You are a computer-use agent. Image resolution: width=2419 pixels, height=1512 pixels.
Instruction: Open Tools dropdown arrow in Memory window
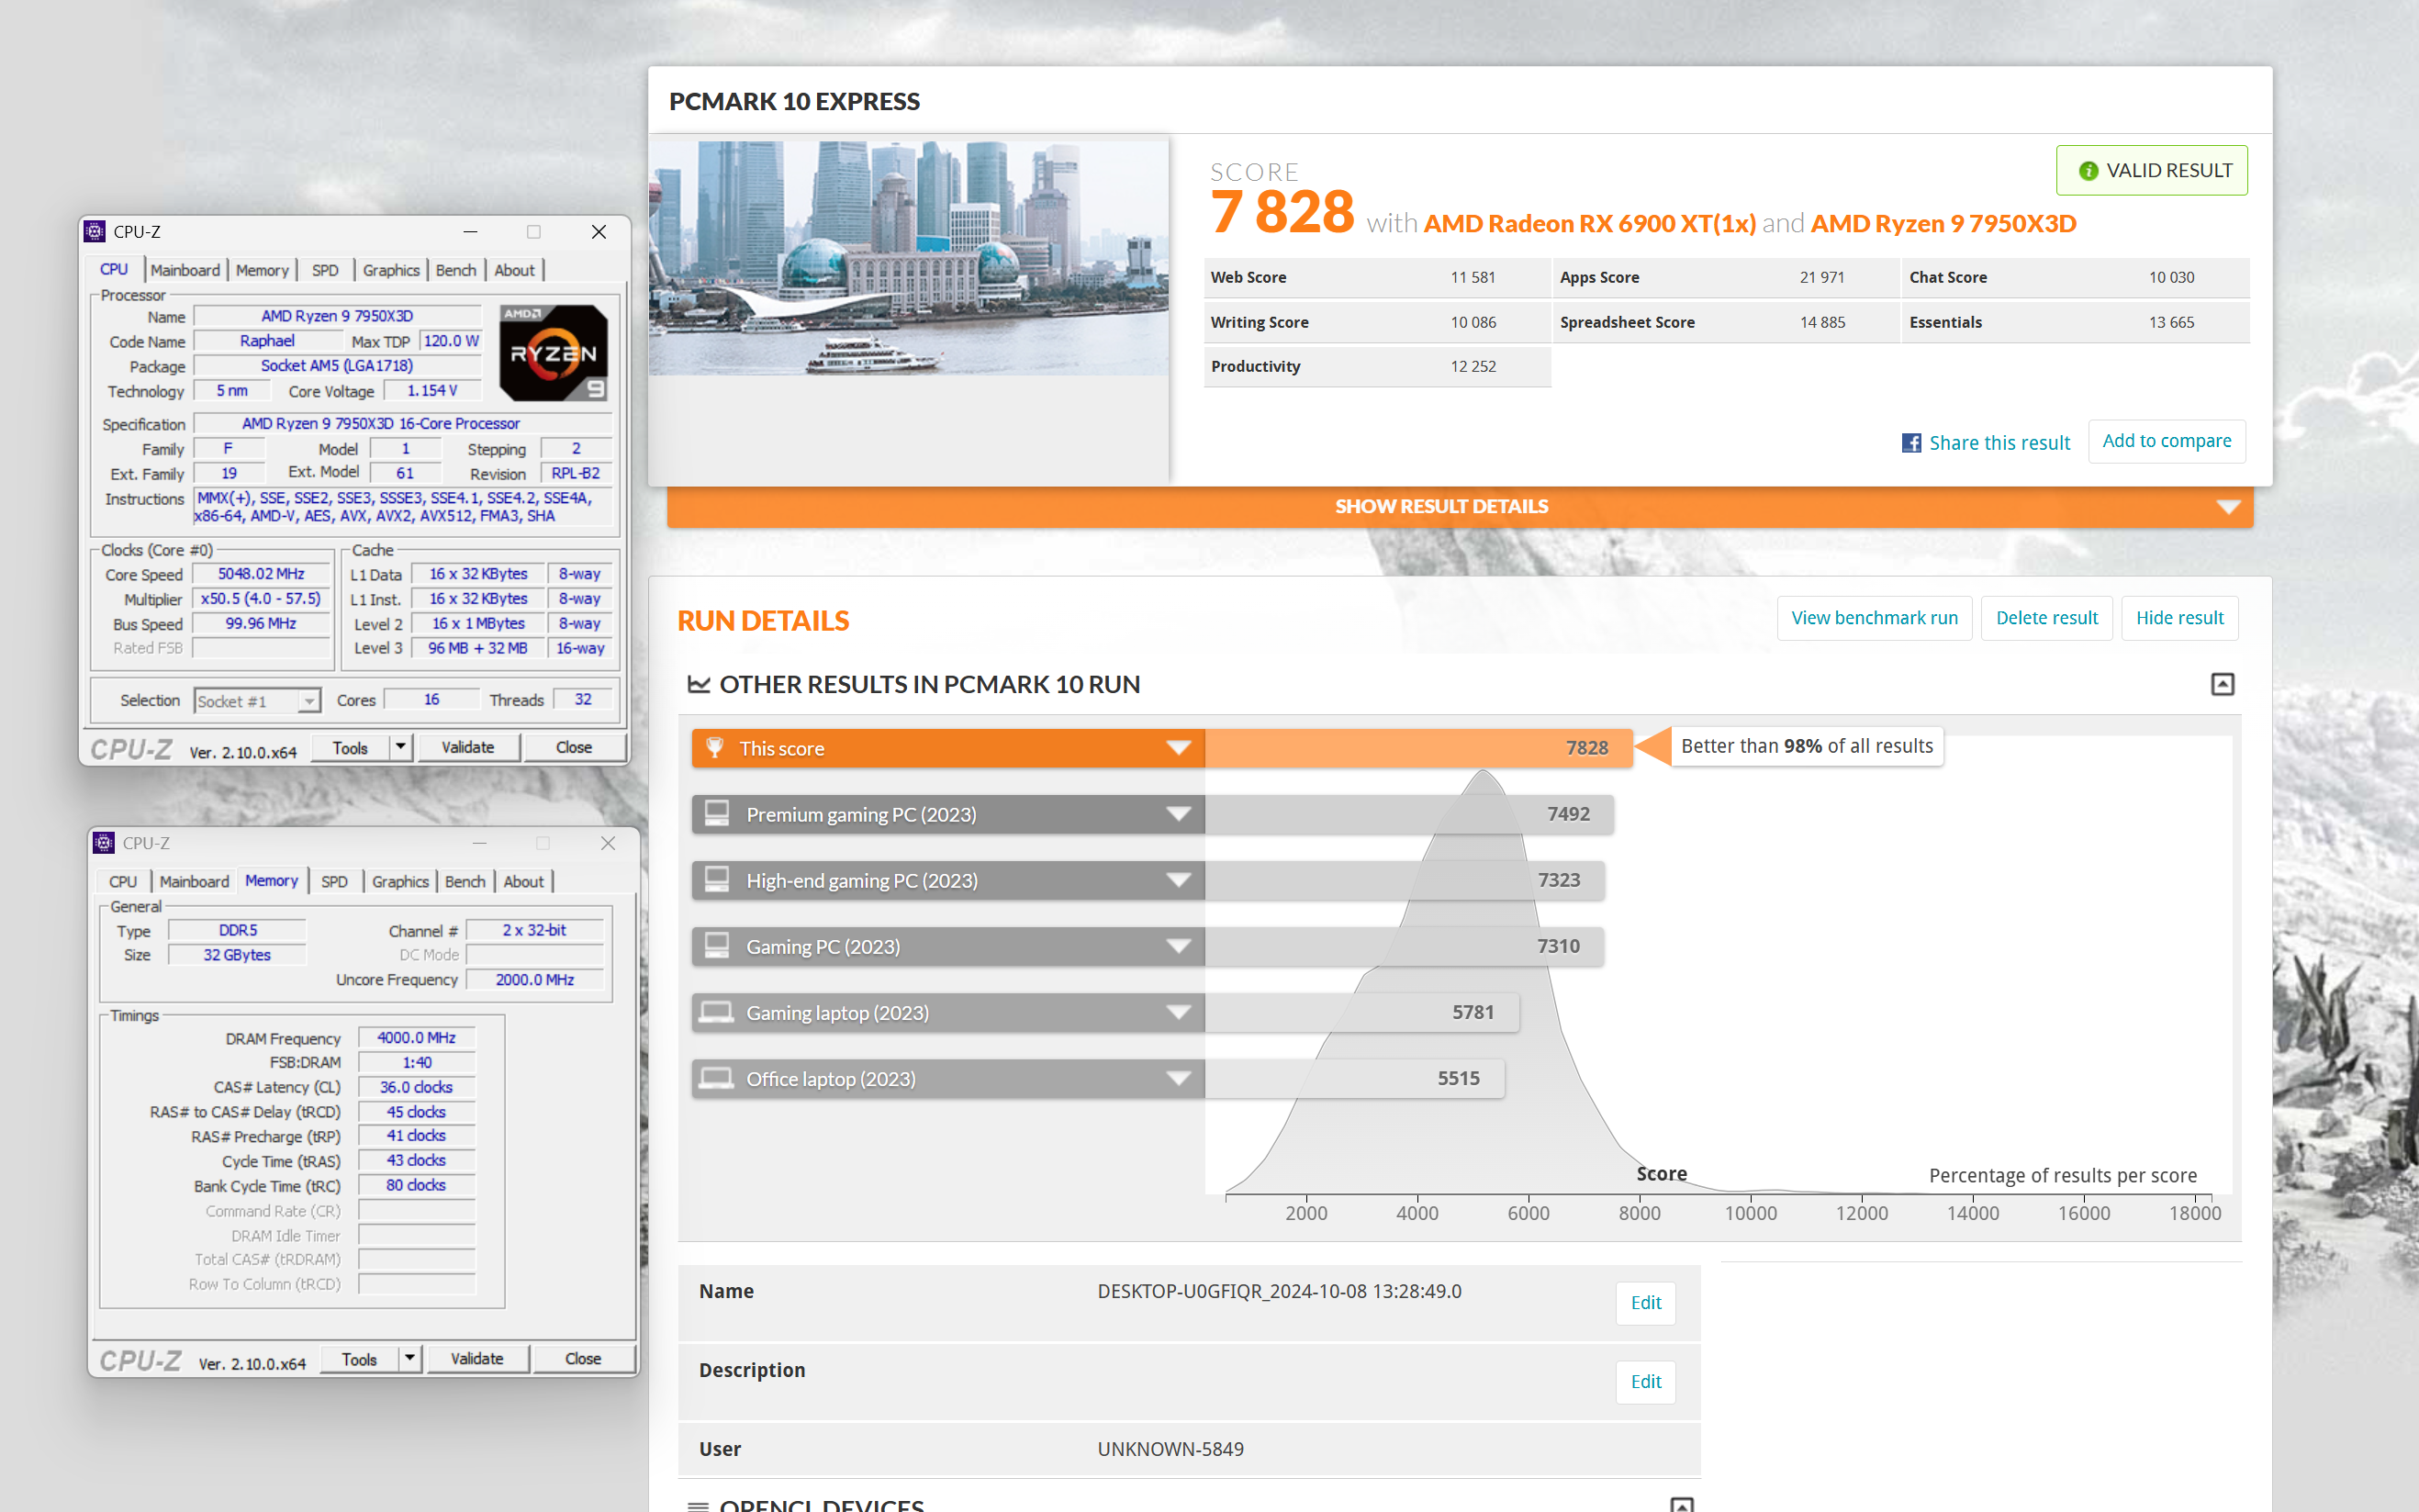pyautogui.click(x=410, y=1358)
